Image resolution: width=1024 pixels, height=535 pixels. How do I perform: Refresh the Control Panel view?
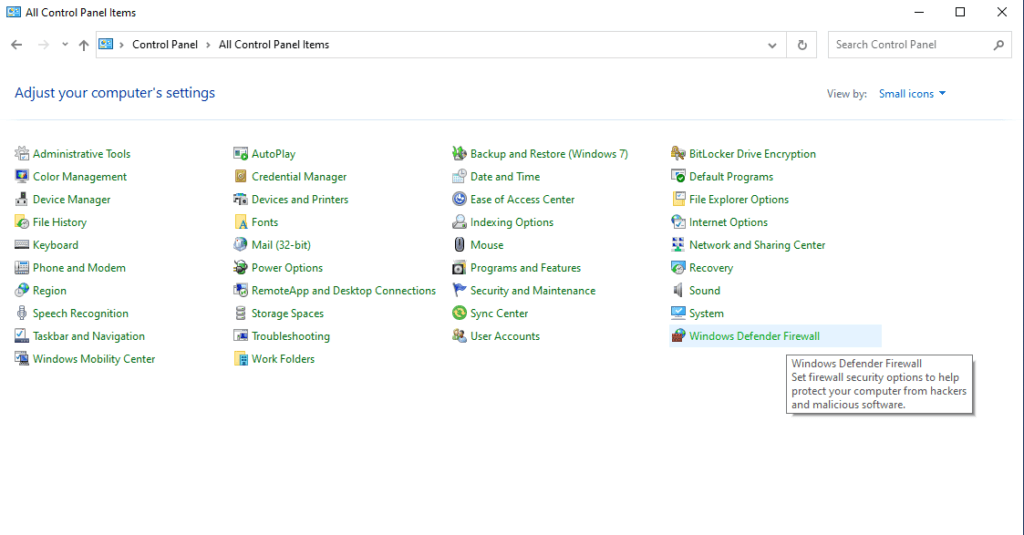point(802,45)
